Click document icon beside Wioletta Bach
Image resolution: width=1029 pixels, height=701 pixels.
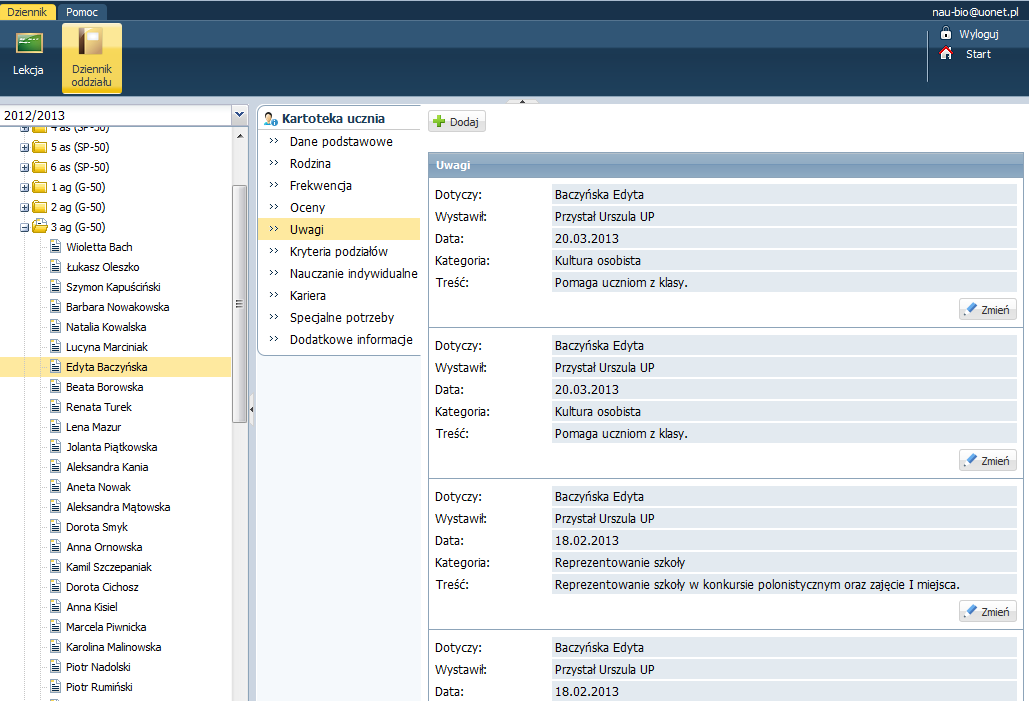[56, 247]
